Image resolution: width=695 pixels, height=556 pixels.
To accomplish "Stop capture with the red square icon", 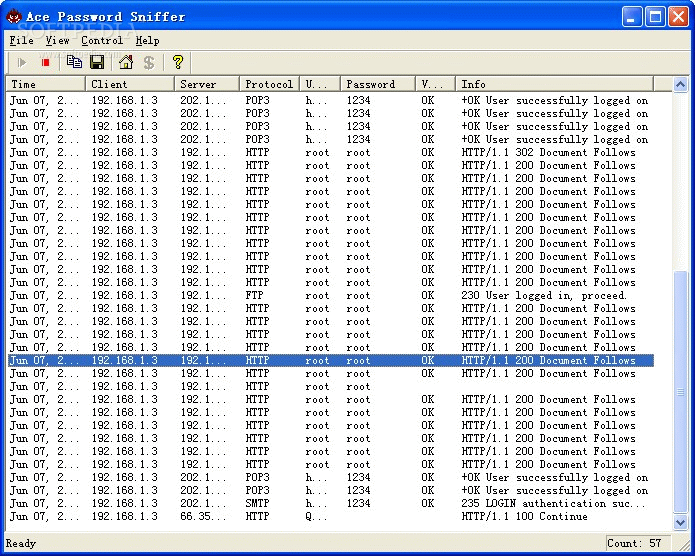I will [x=45, y=63].
